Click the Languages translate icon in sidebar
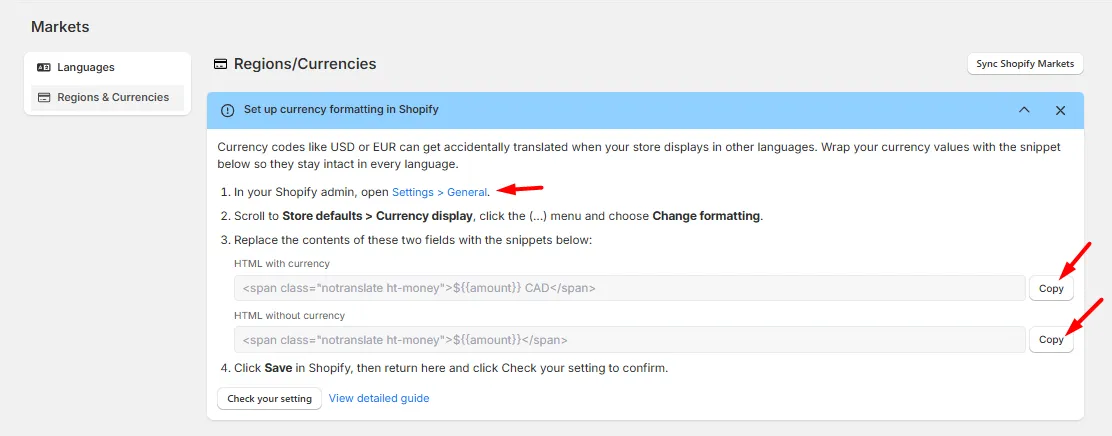Image resolution: width=1112 pixels, height=436 pixels. [43, 67]
